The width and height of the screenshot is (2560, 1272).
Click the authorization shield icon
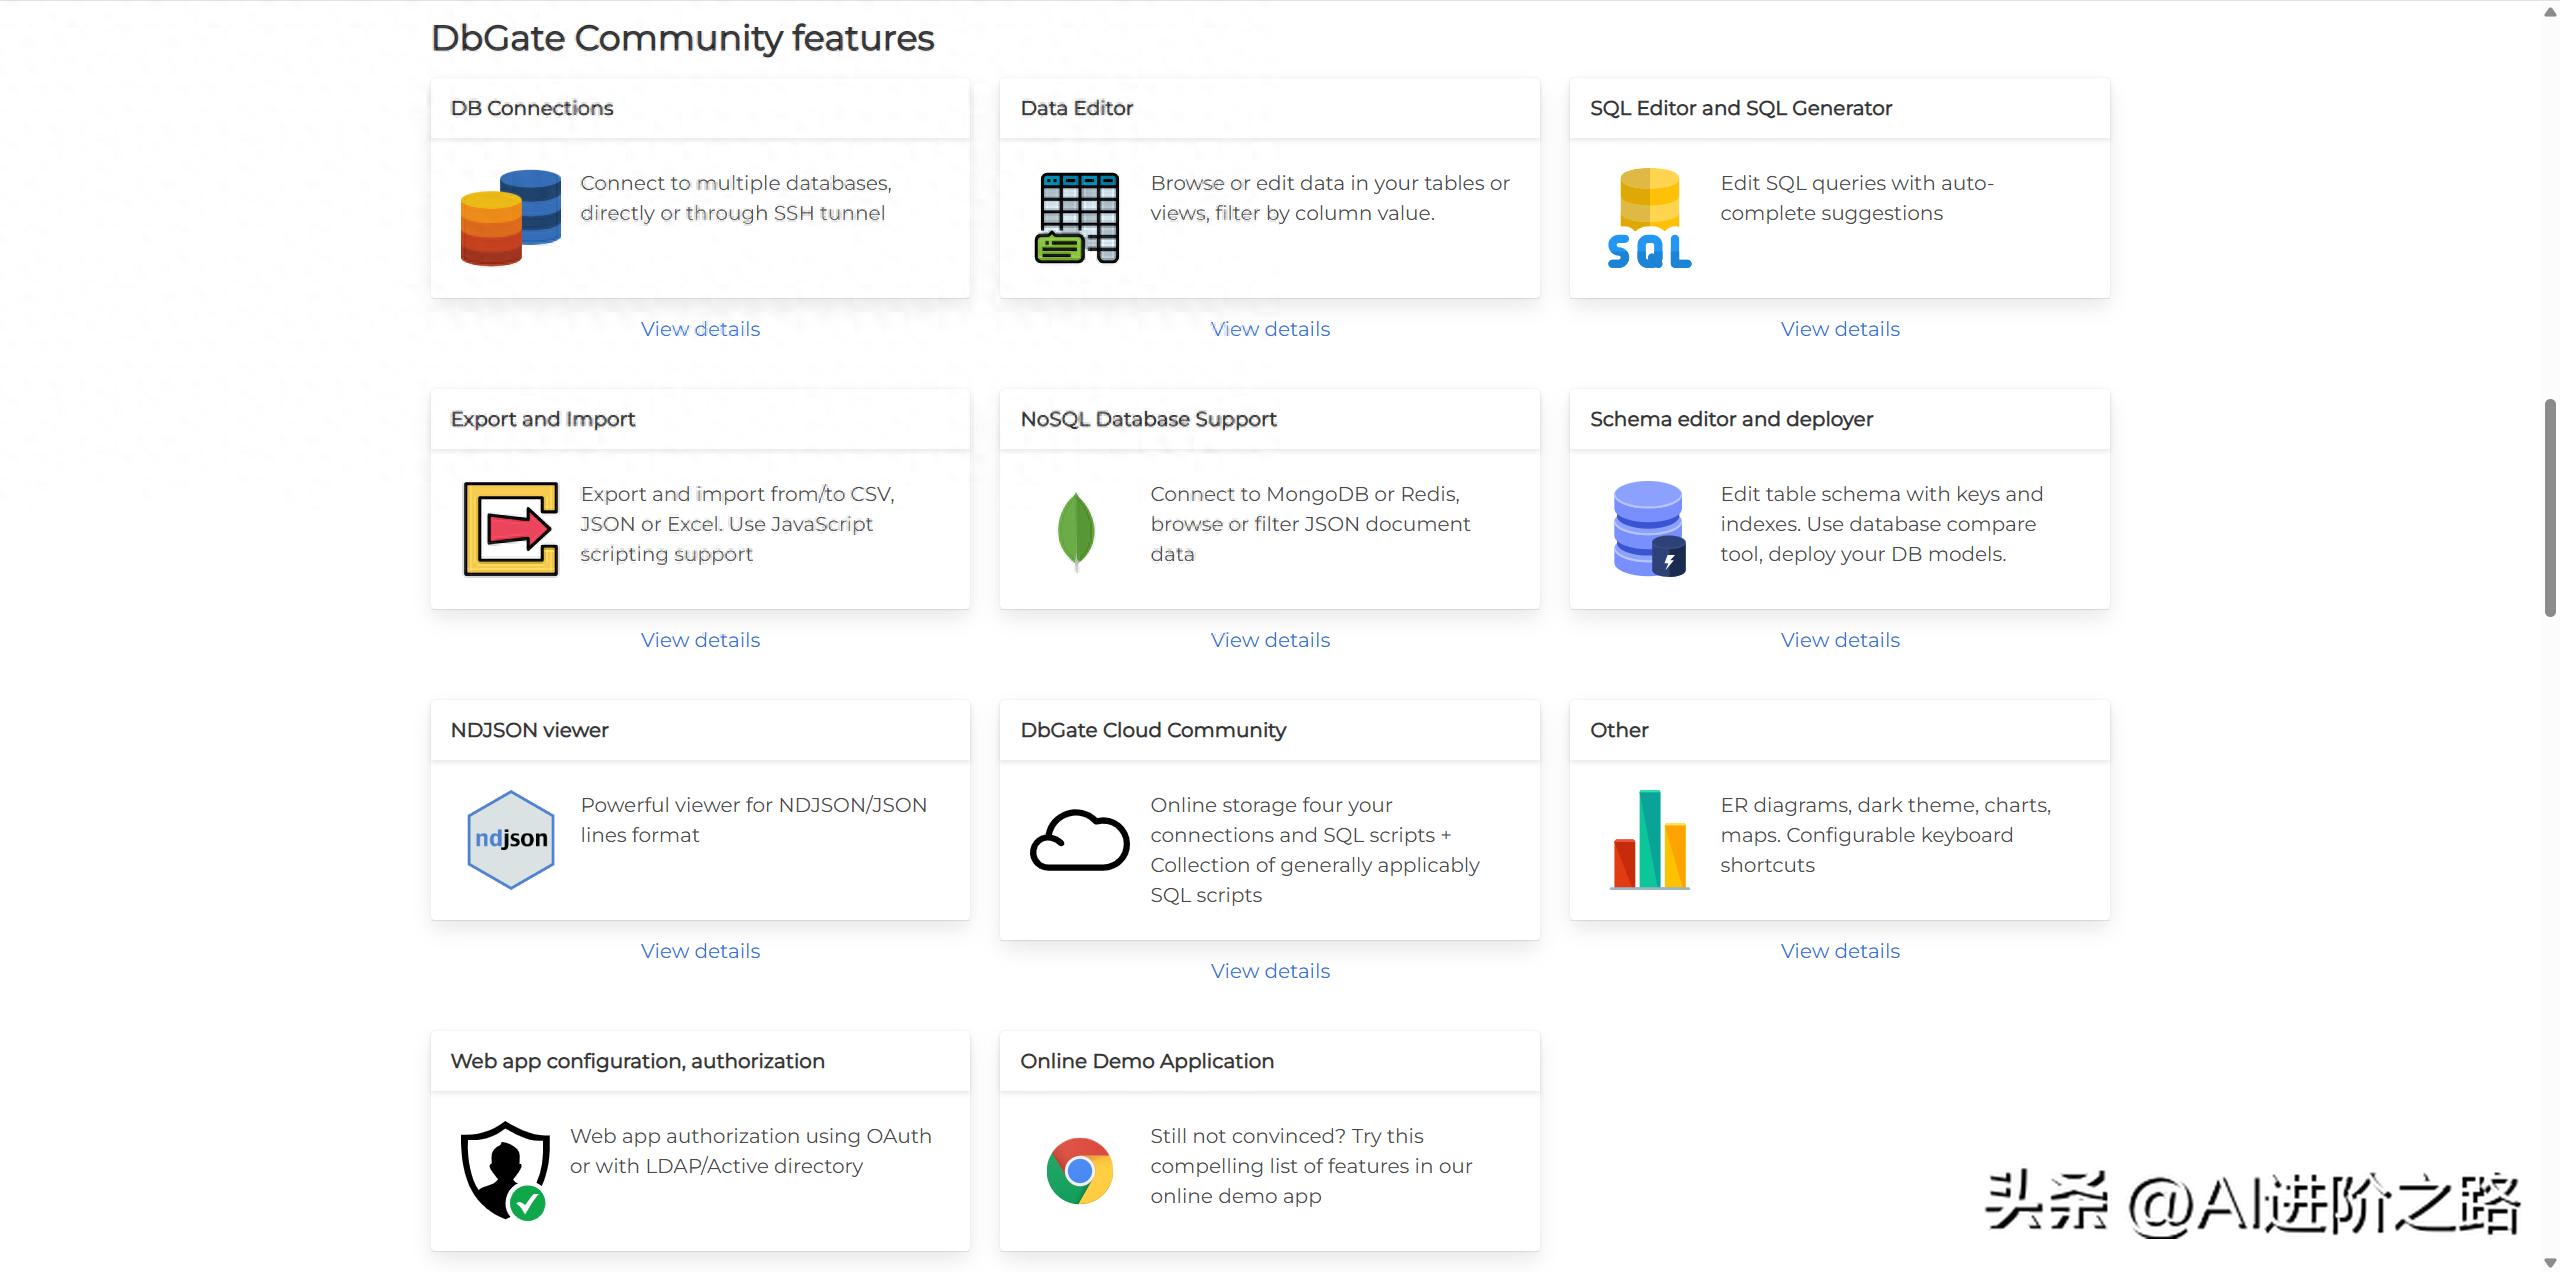coord(505,1171)
